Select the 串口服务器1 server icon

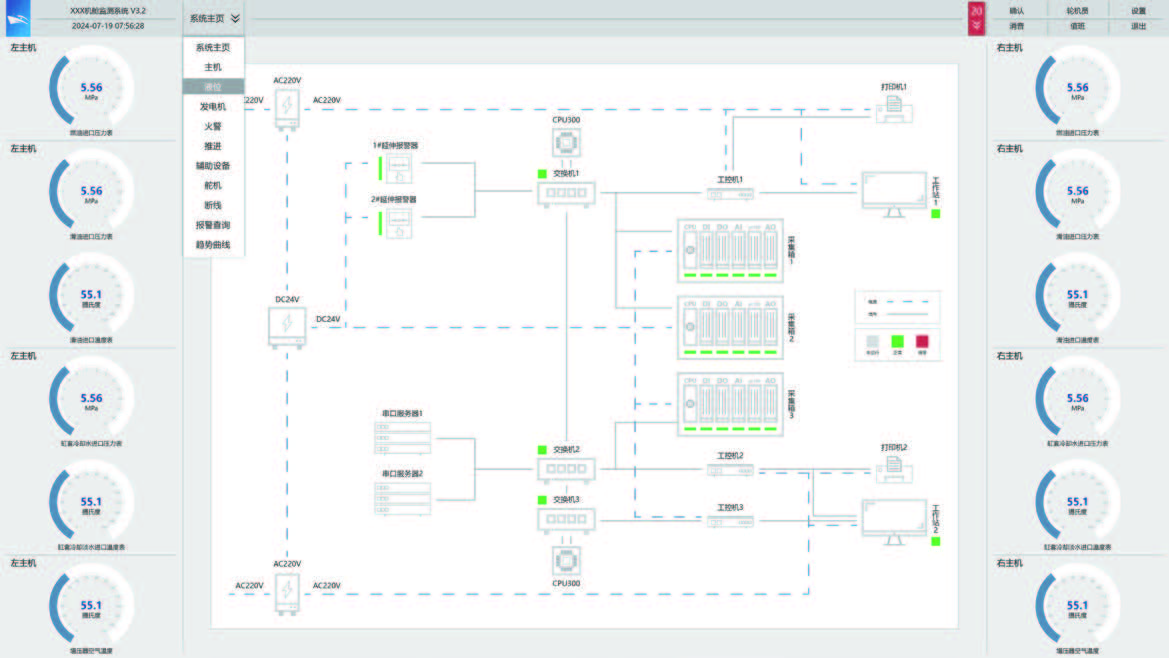click(x=402, y=434)
